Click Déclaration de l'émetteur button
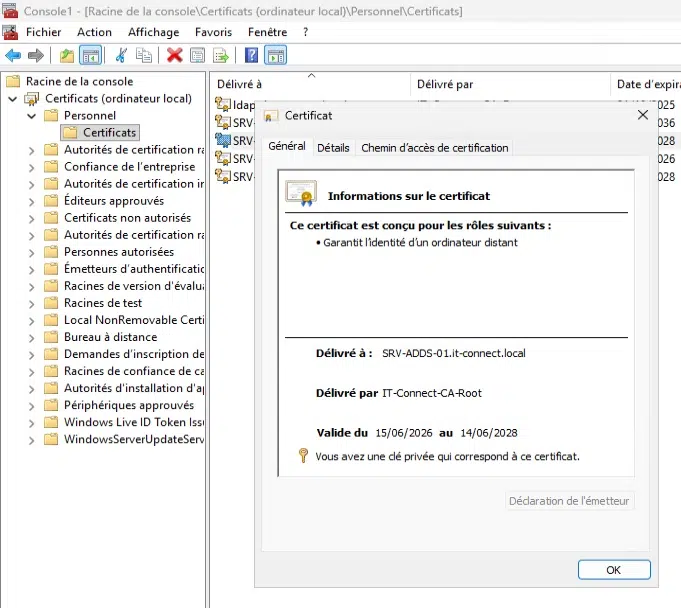The image size is (681, 608). (569, 501)
